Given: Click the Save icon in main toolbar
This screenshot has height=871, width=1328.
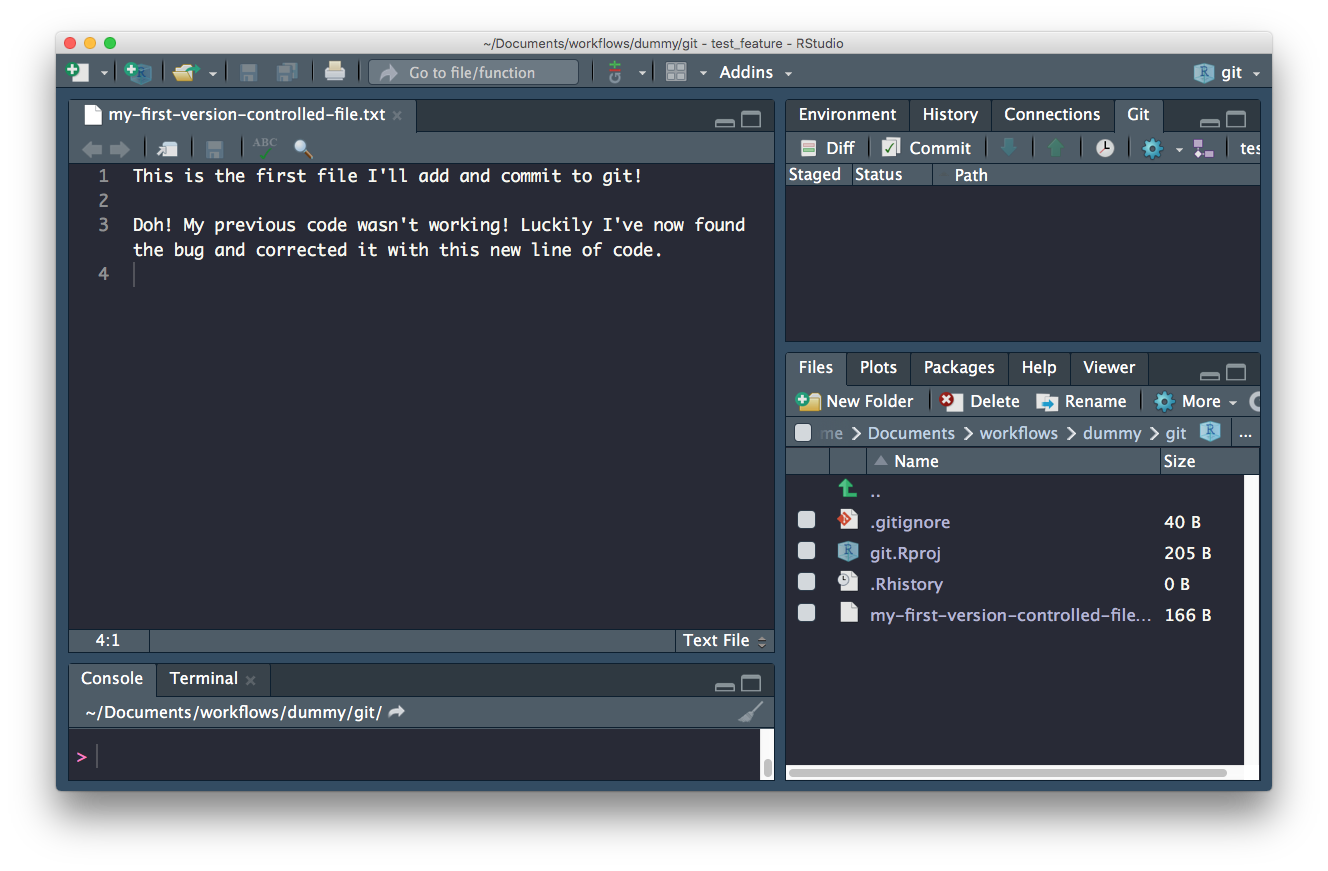Looking at the screenshot, I should [x=248, y=72].
